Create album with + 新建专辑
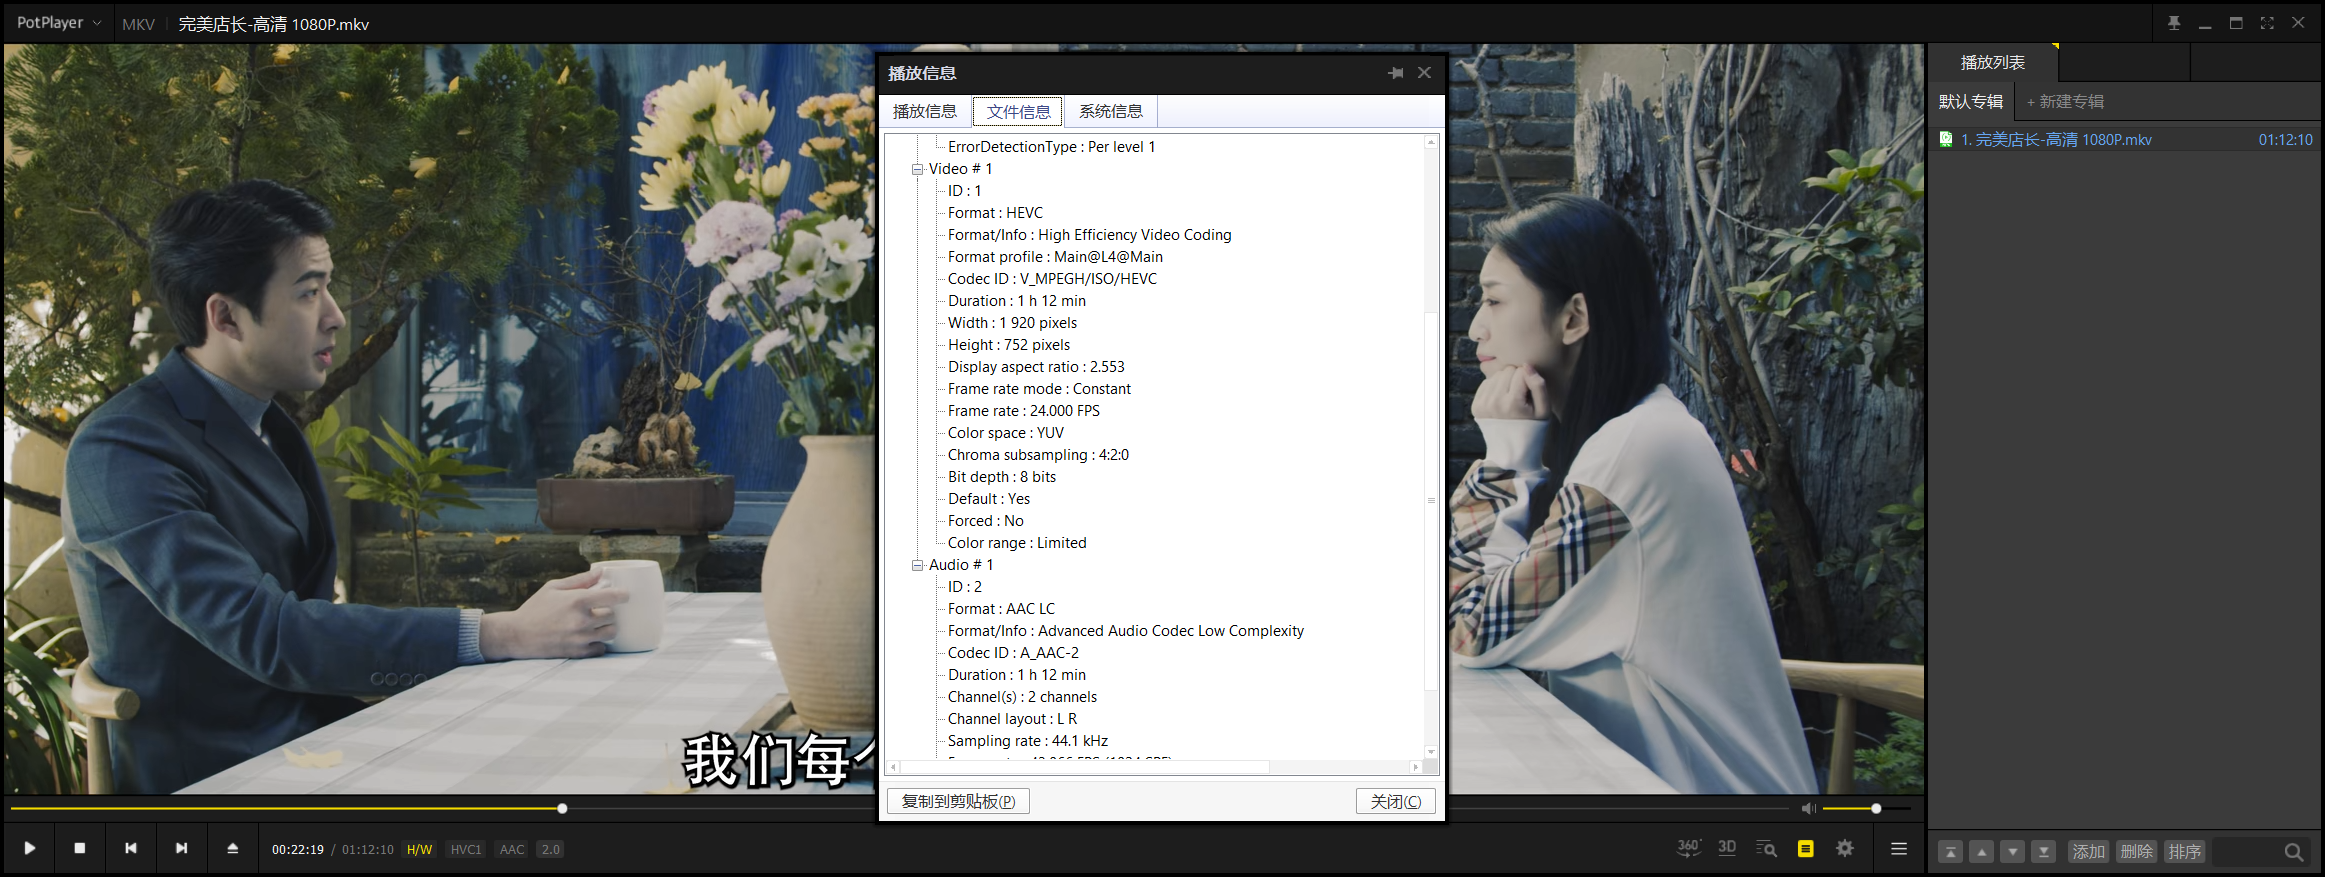 coord(2065,102)
